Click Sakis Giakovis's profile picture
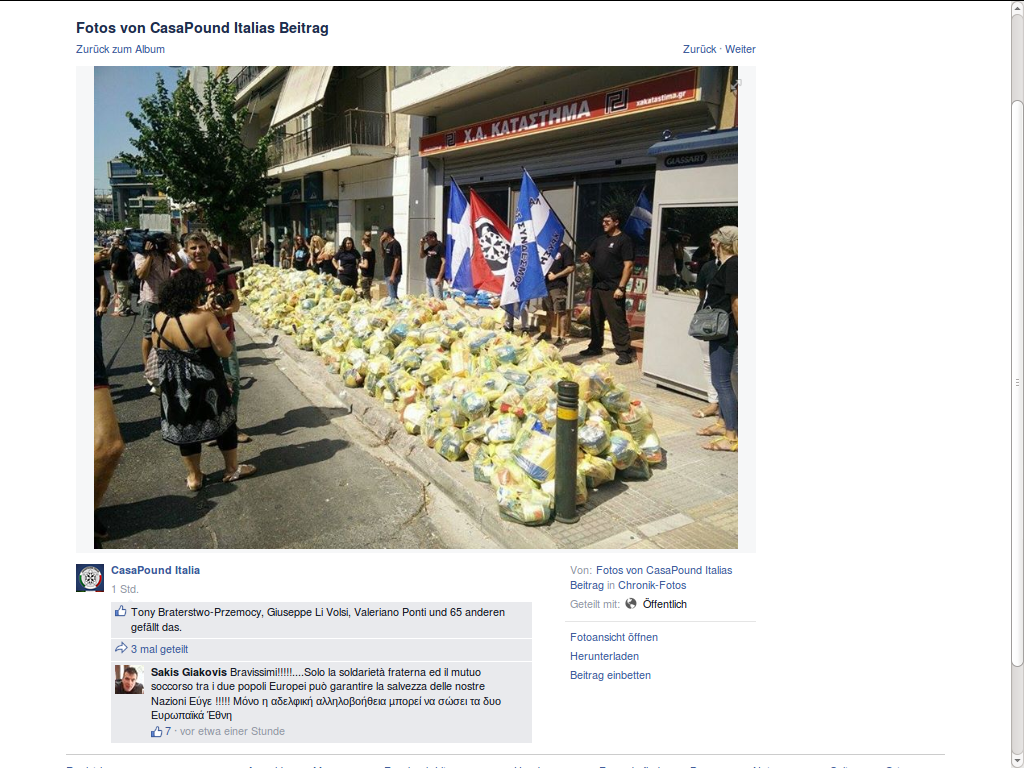This screenshot has width=1024, height=768. pyautogui.click(x=129, y=680)
